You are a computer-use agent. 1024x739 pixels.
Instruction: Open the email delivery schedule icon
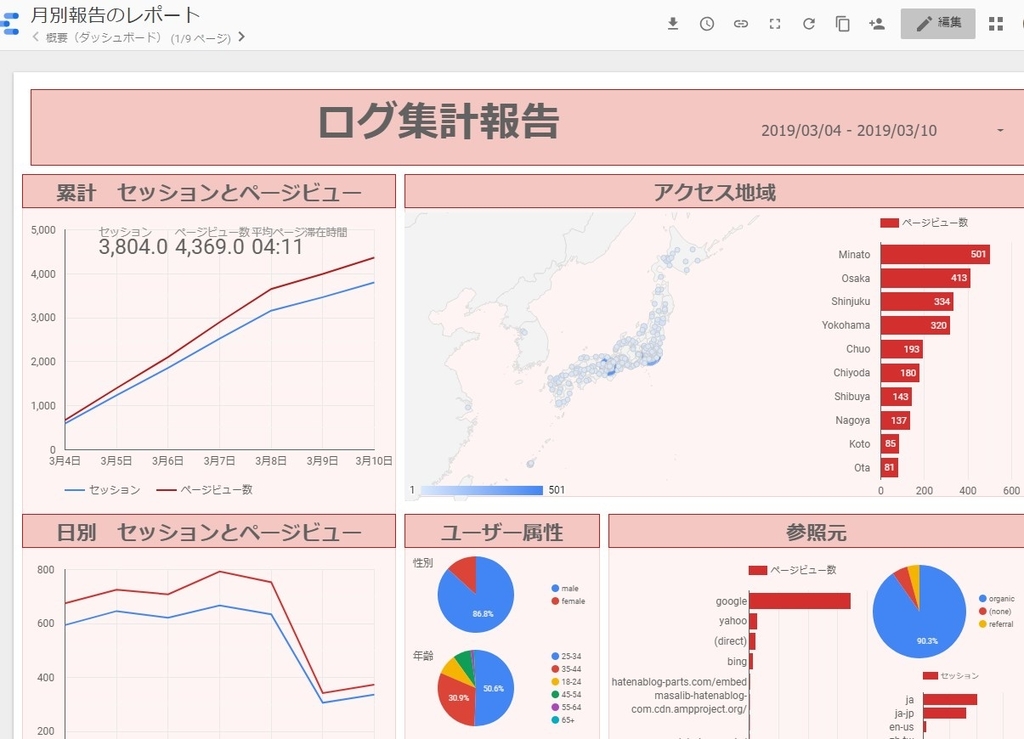coord(707,23)
